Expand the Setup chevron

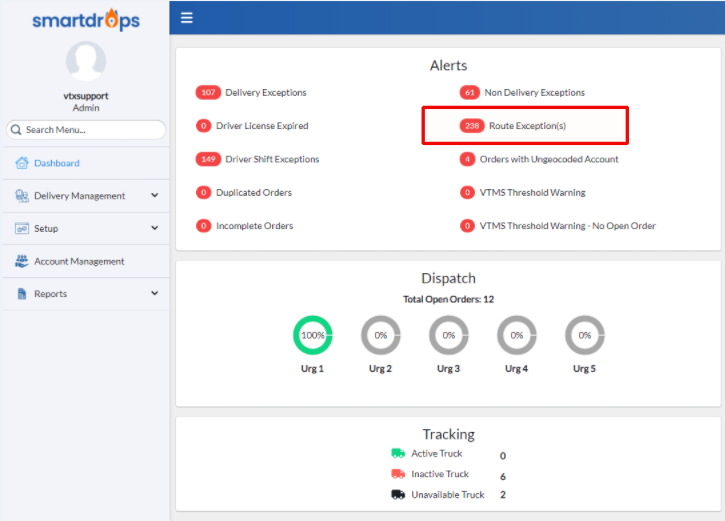tap(154, 228)
